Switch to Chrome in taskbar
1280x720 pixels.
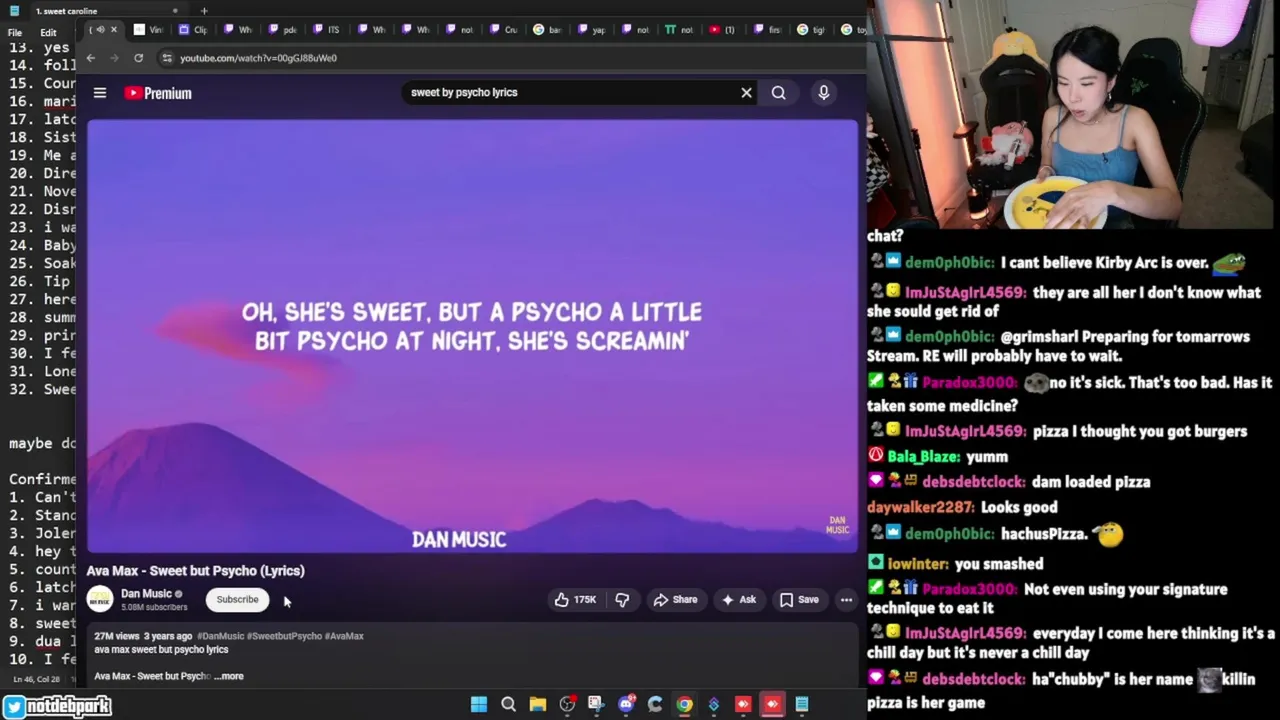coord(684,704)
